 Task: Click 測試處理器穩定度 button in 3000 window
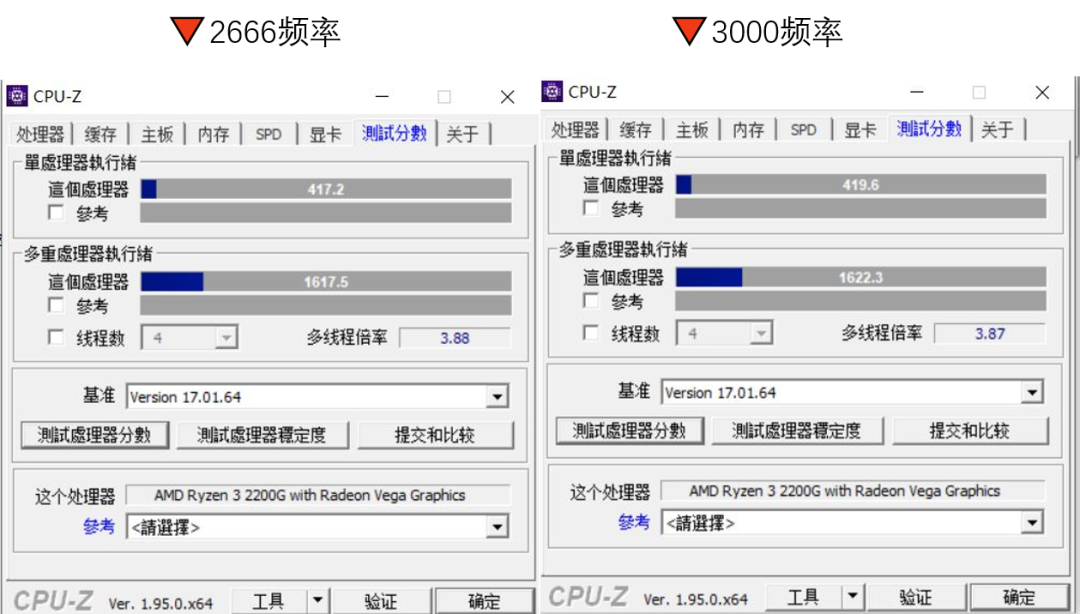click(797, 431)
